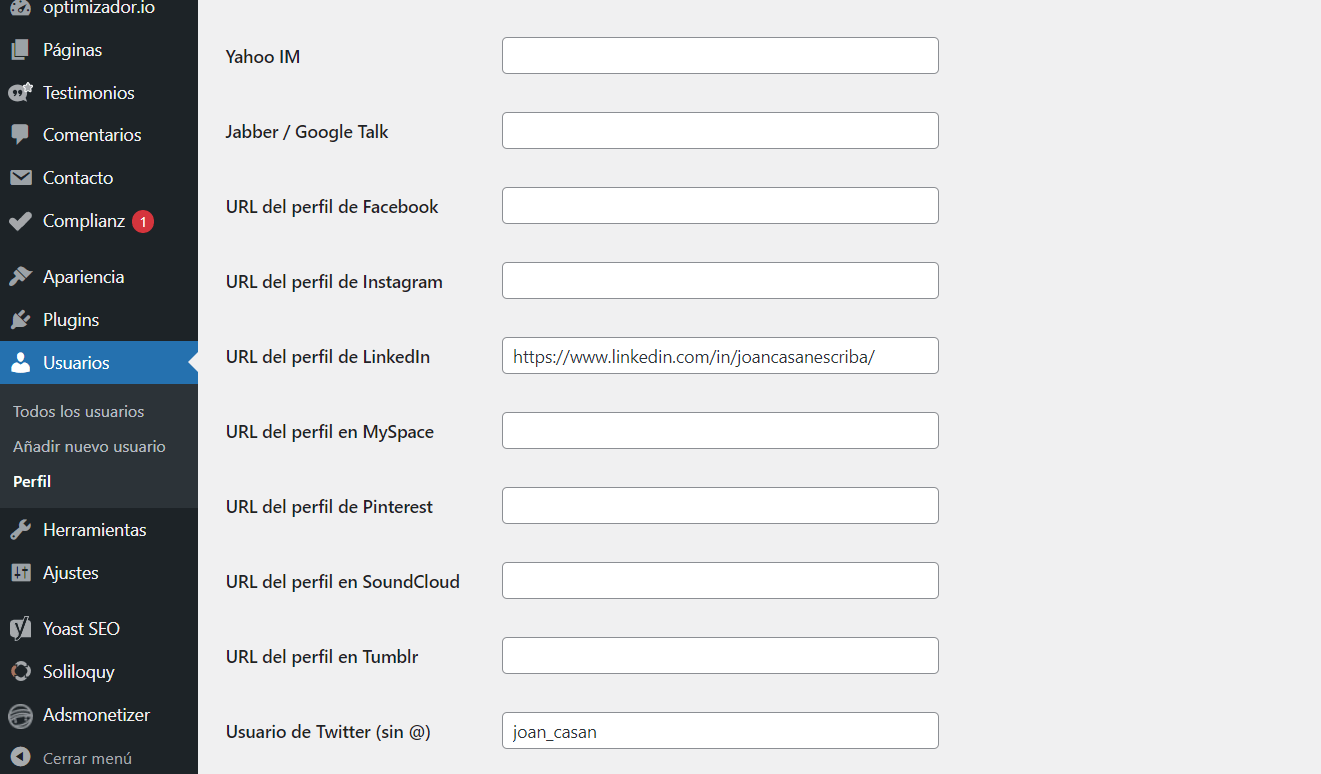
Task: Click the Herramientas wrench icon
Action: point(20,530)
